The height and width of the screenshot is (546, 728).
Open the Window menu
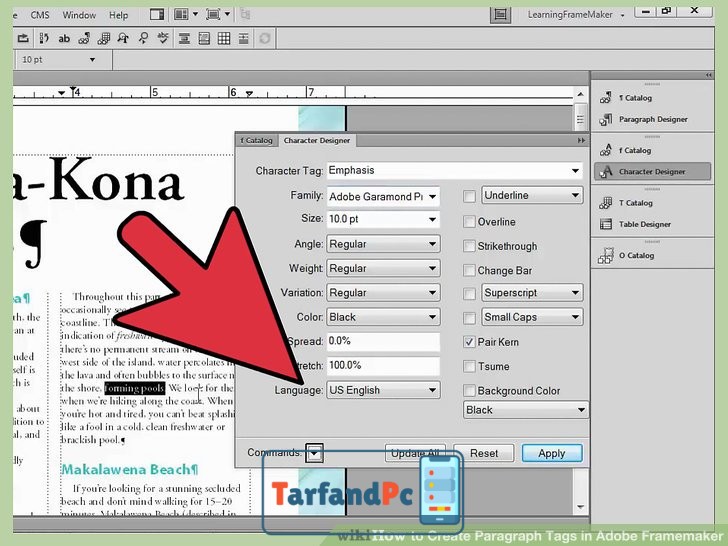79,15
